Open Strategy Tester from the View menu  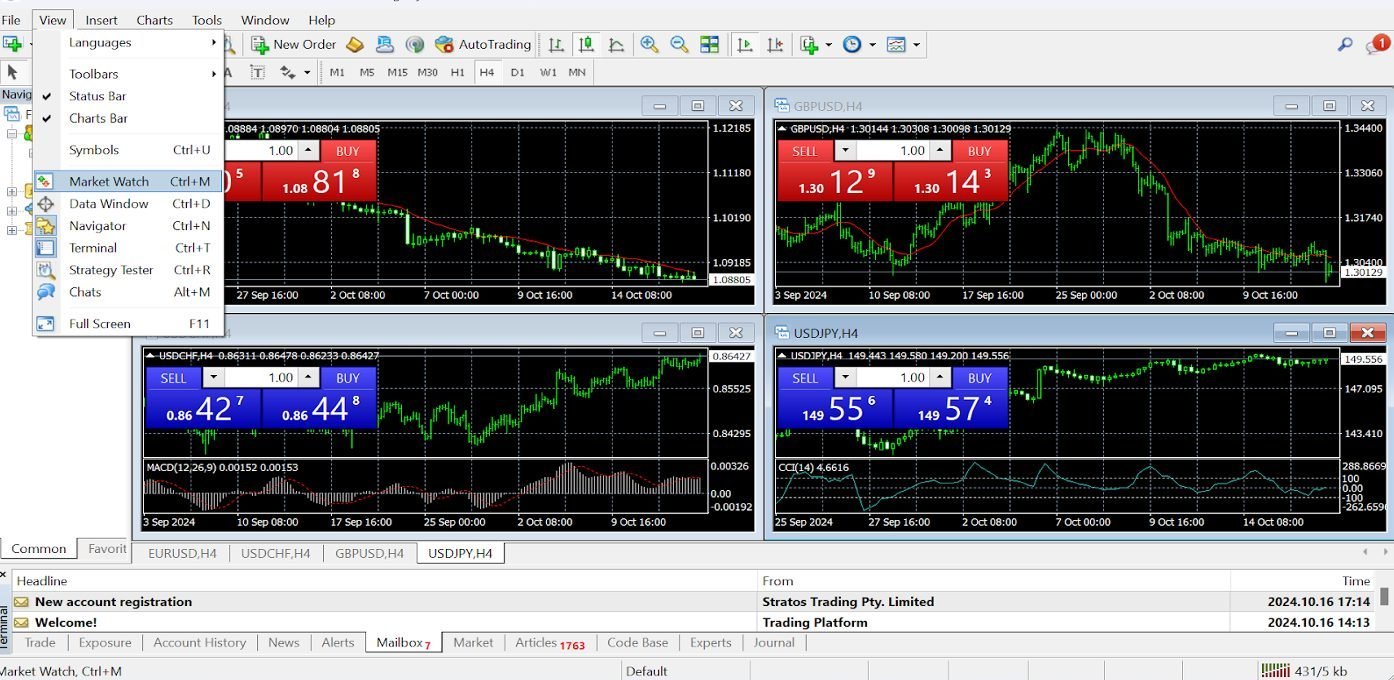128,270
